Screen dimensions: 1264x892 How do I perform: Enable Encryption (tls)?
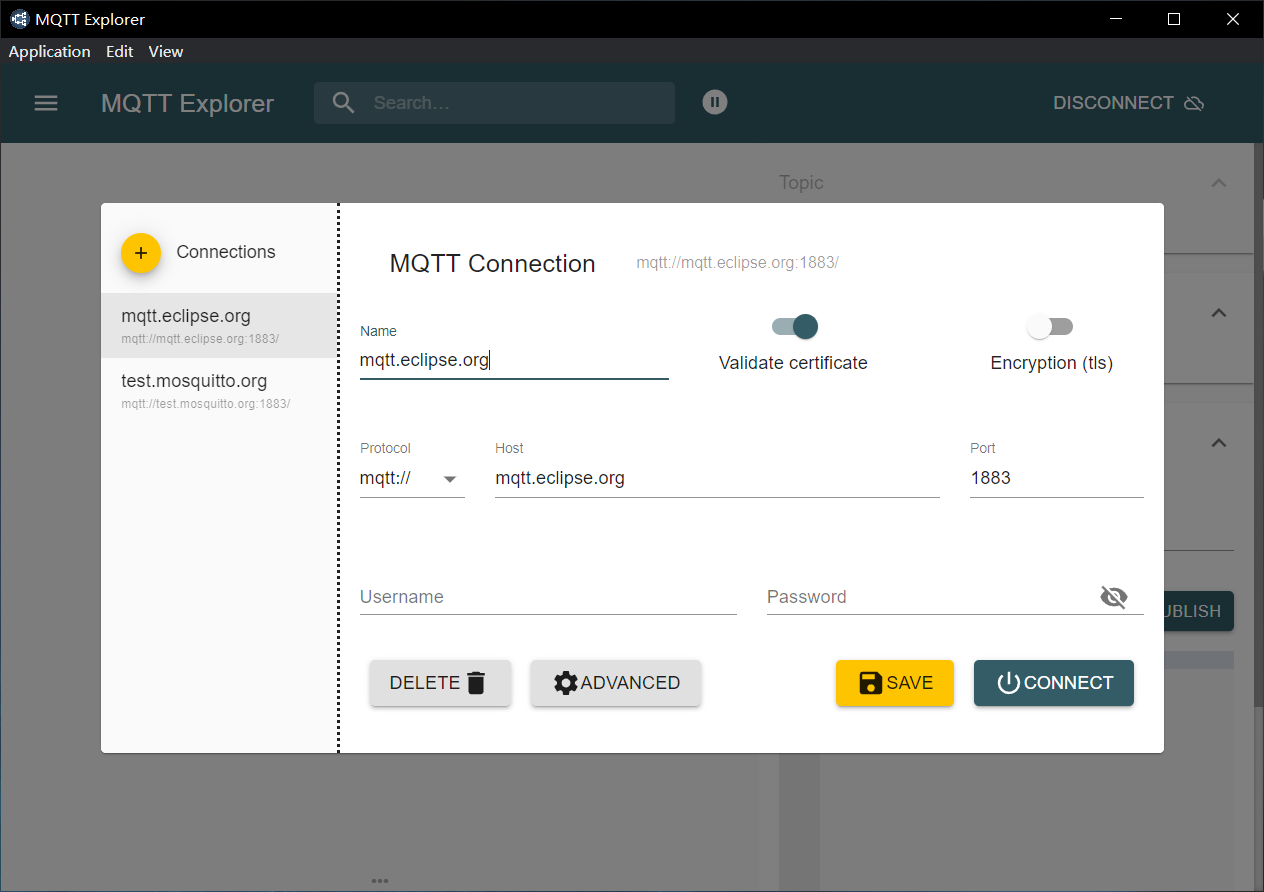(x=1050, y=326)
